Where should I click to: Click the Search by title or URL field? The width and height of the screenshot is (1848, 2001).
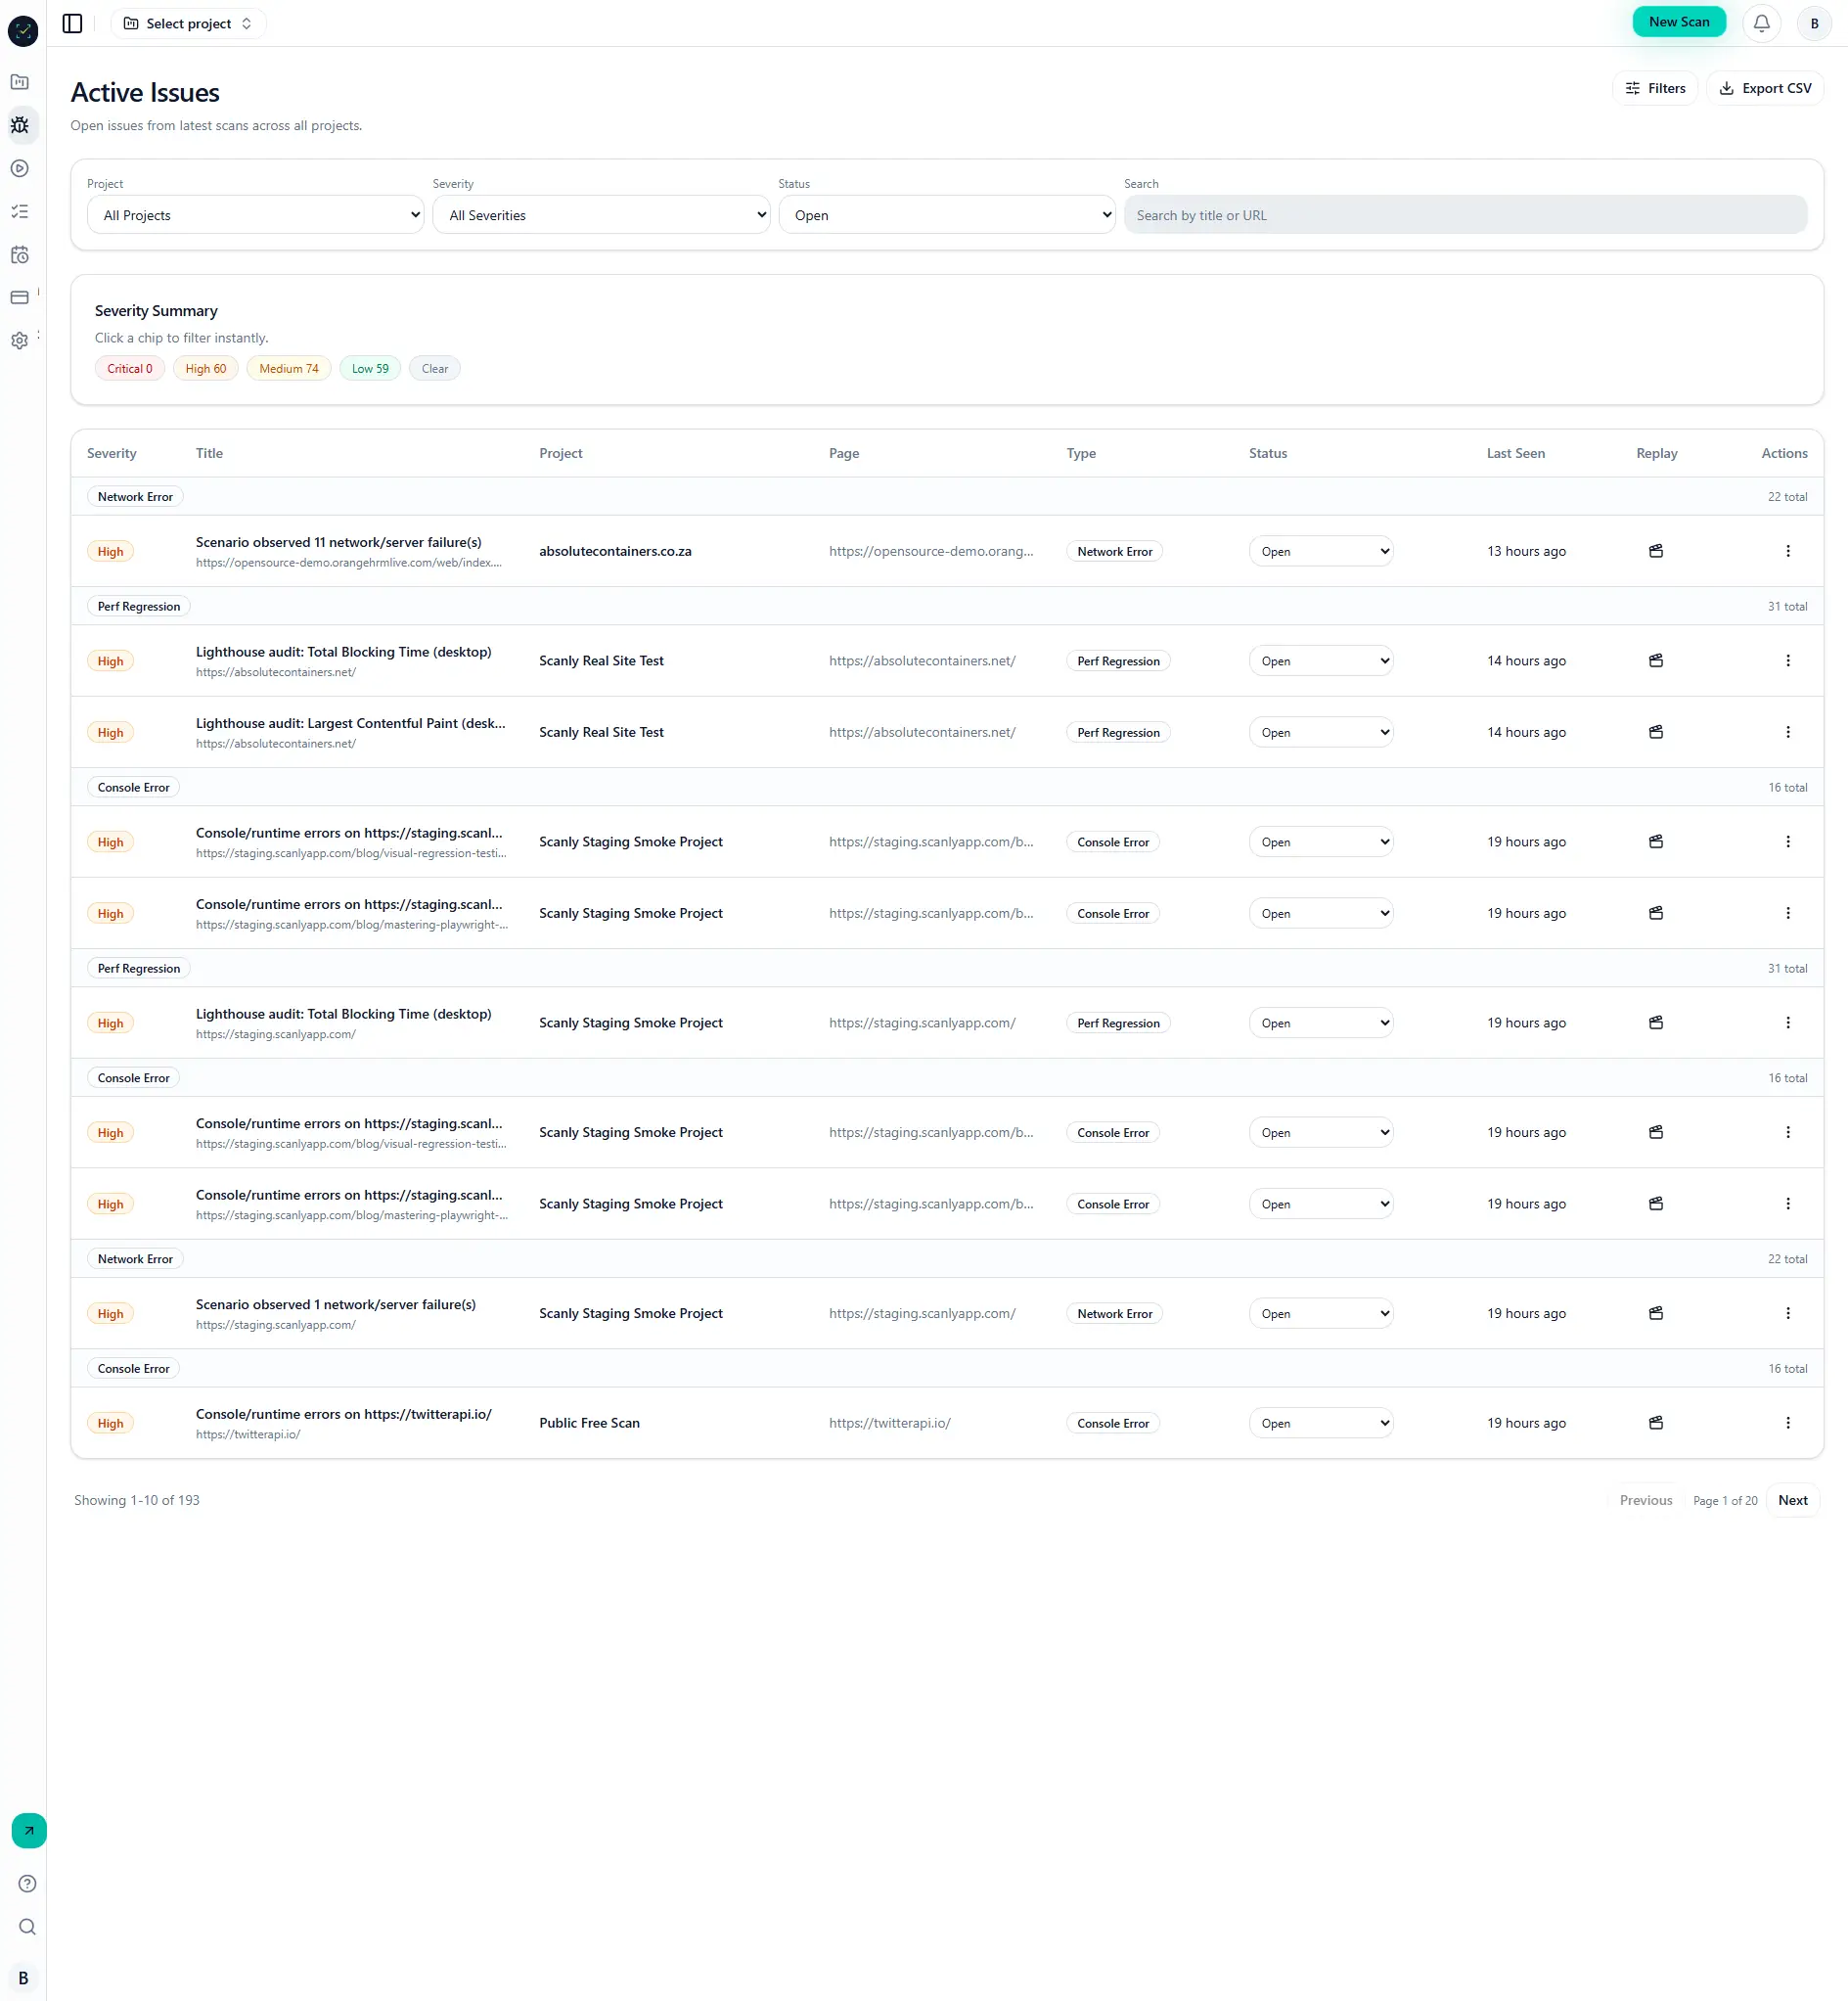tap(1464, 215)
